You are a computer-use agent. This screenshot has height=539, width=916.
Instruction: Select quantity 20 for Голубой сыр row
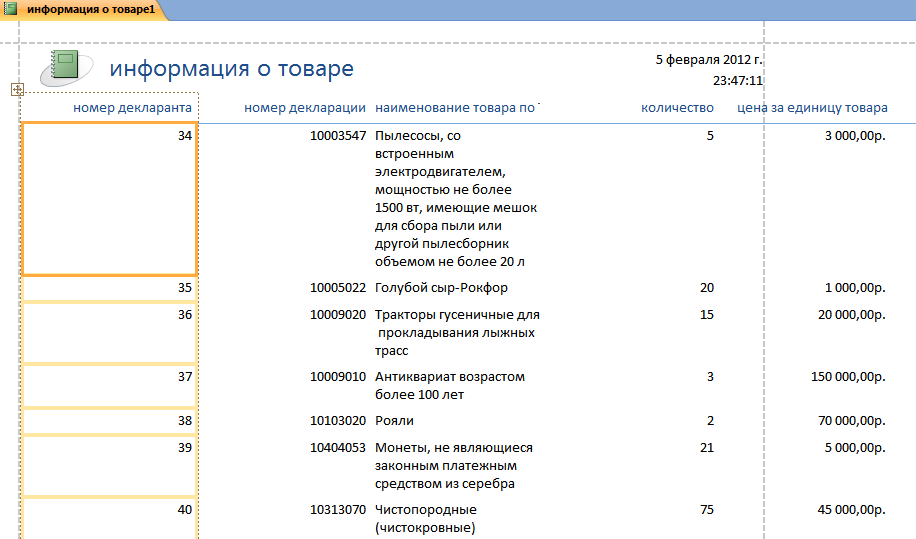(707, 287)
